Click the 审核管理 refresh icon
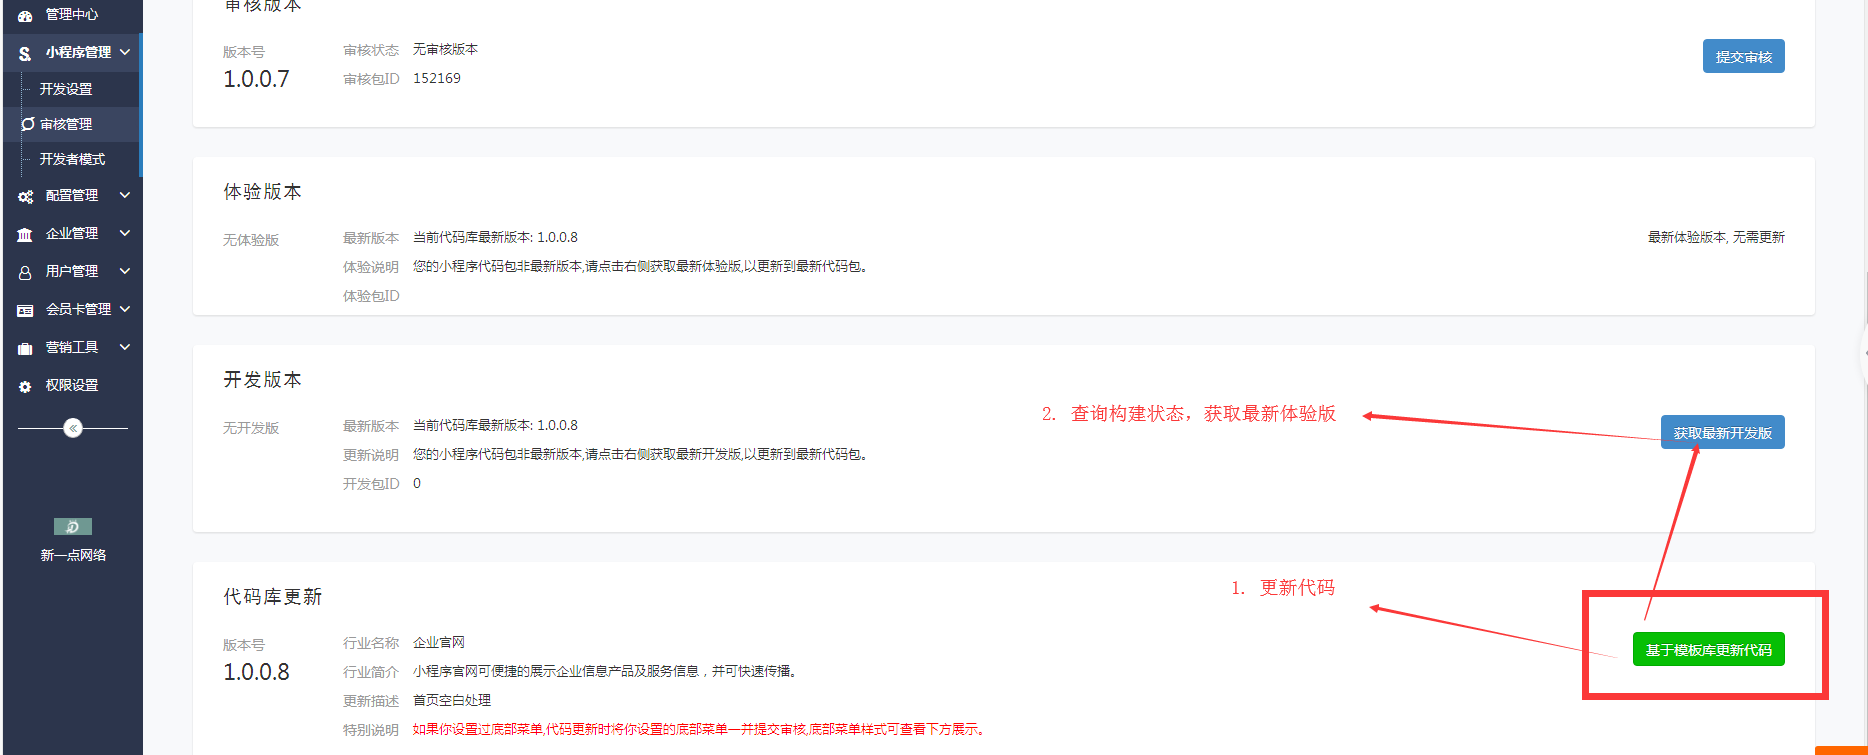The height and width of the screenshot is (755, 1868). click(x=28, y=124)
